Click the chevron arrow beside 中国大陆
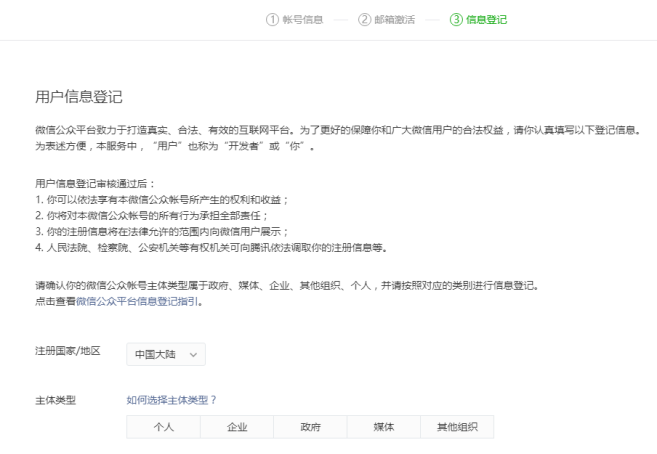This screenshot has width=657, height=454. 192,354
